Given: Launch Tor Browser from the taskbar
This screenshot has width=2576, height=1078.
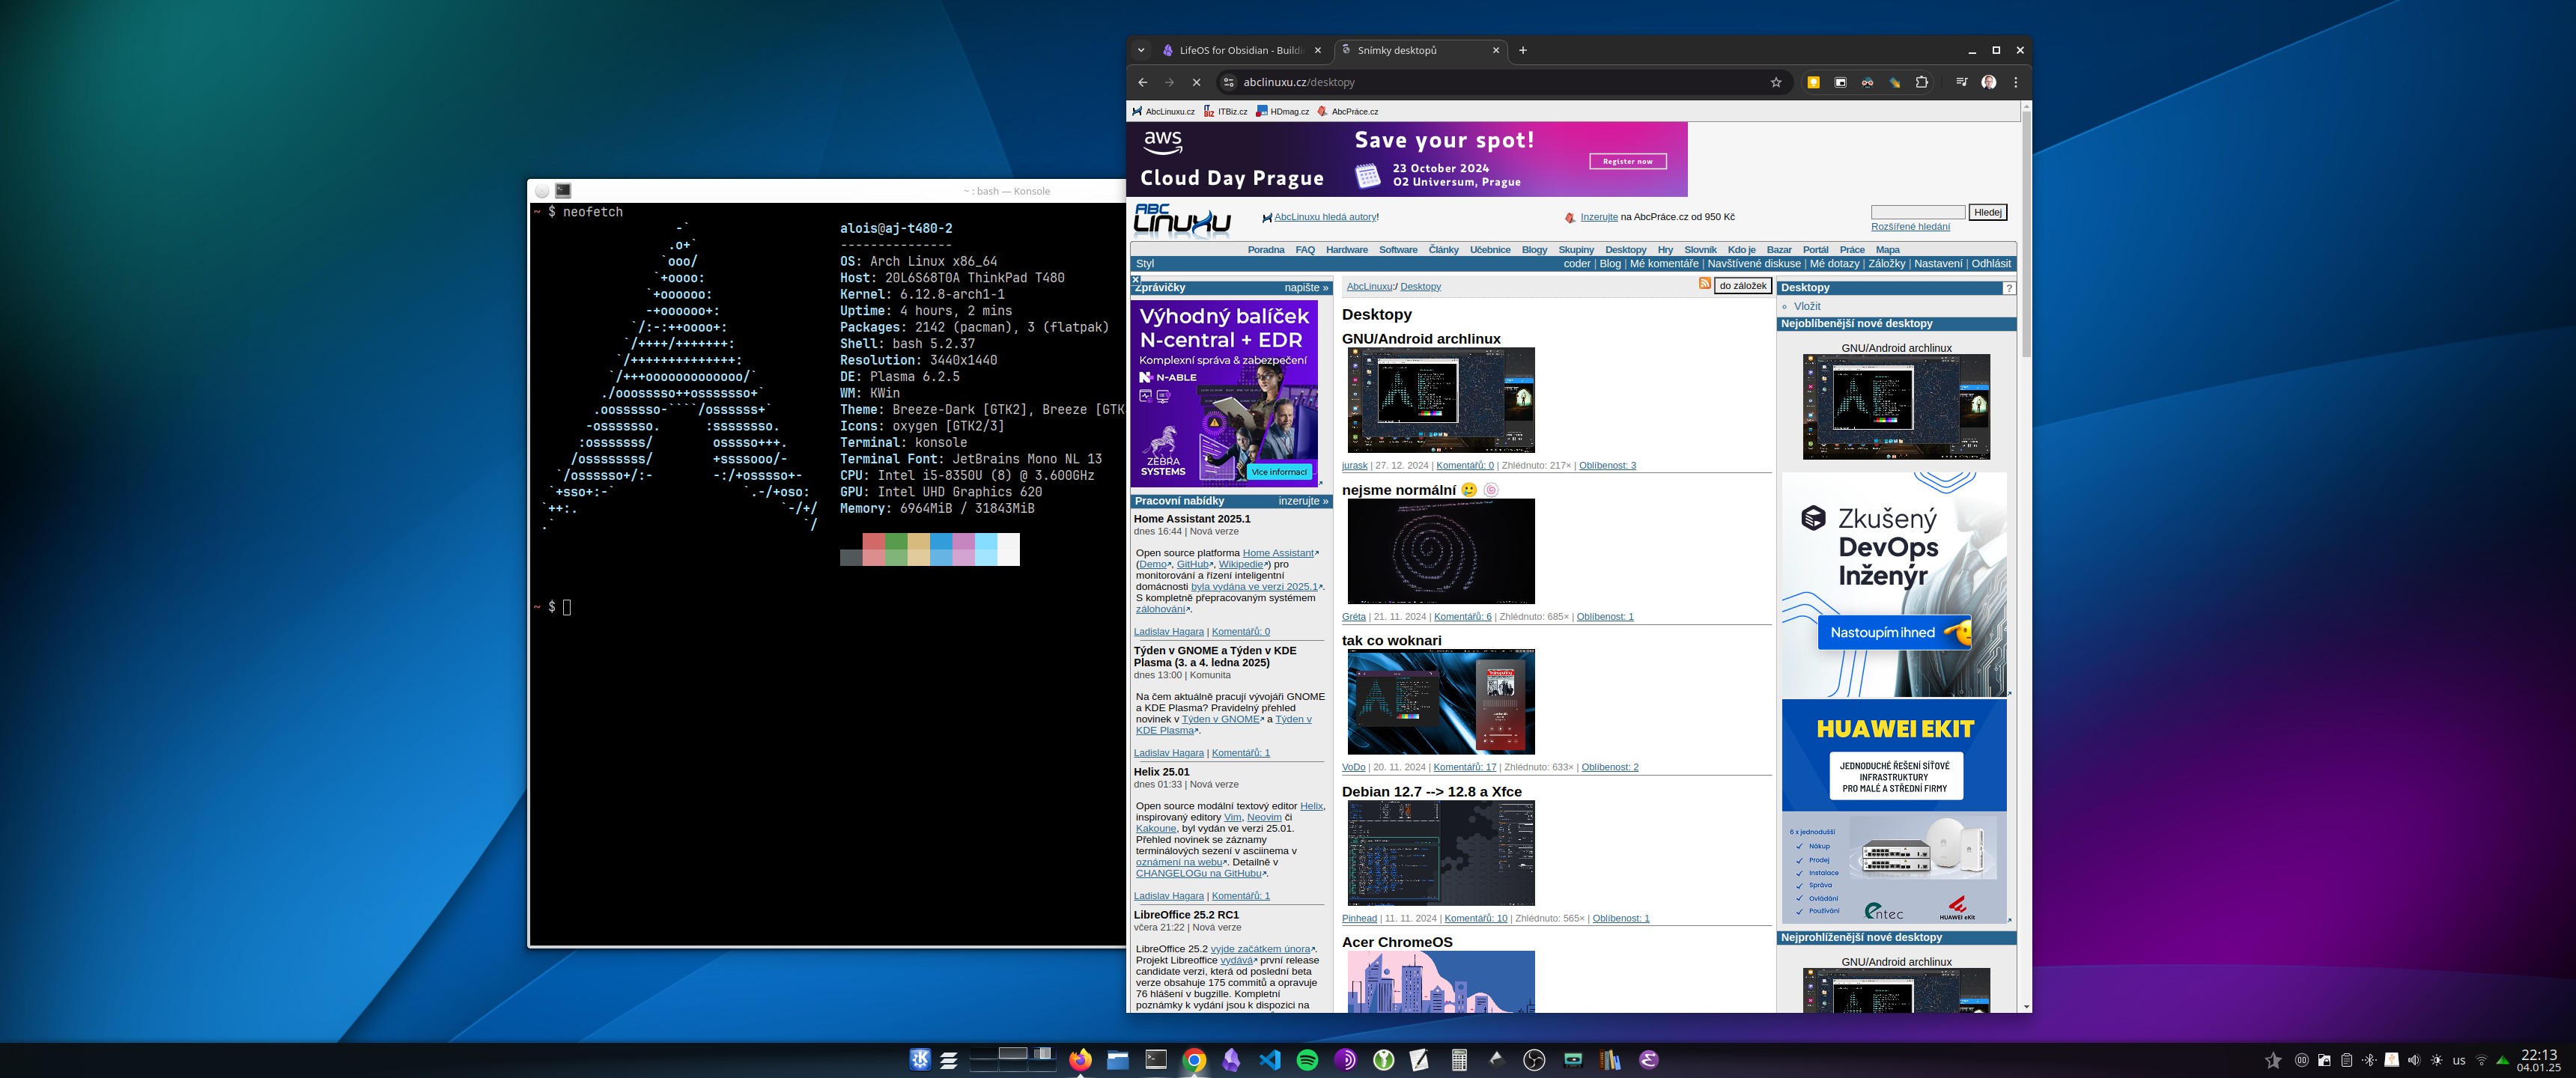Looking at the screenshot, I should (1345, 1060).
